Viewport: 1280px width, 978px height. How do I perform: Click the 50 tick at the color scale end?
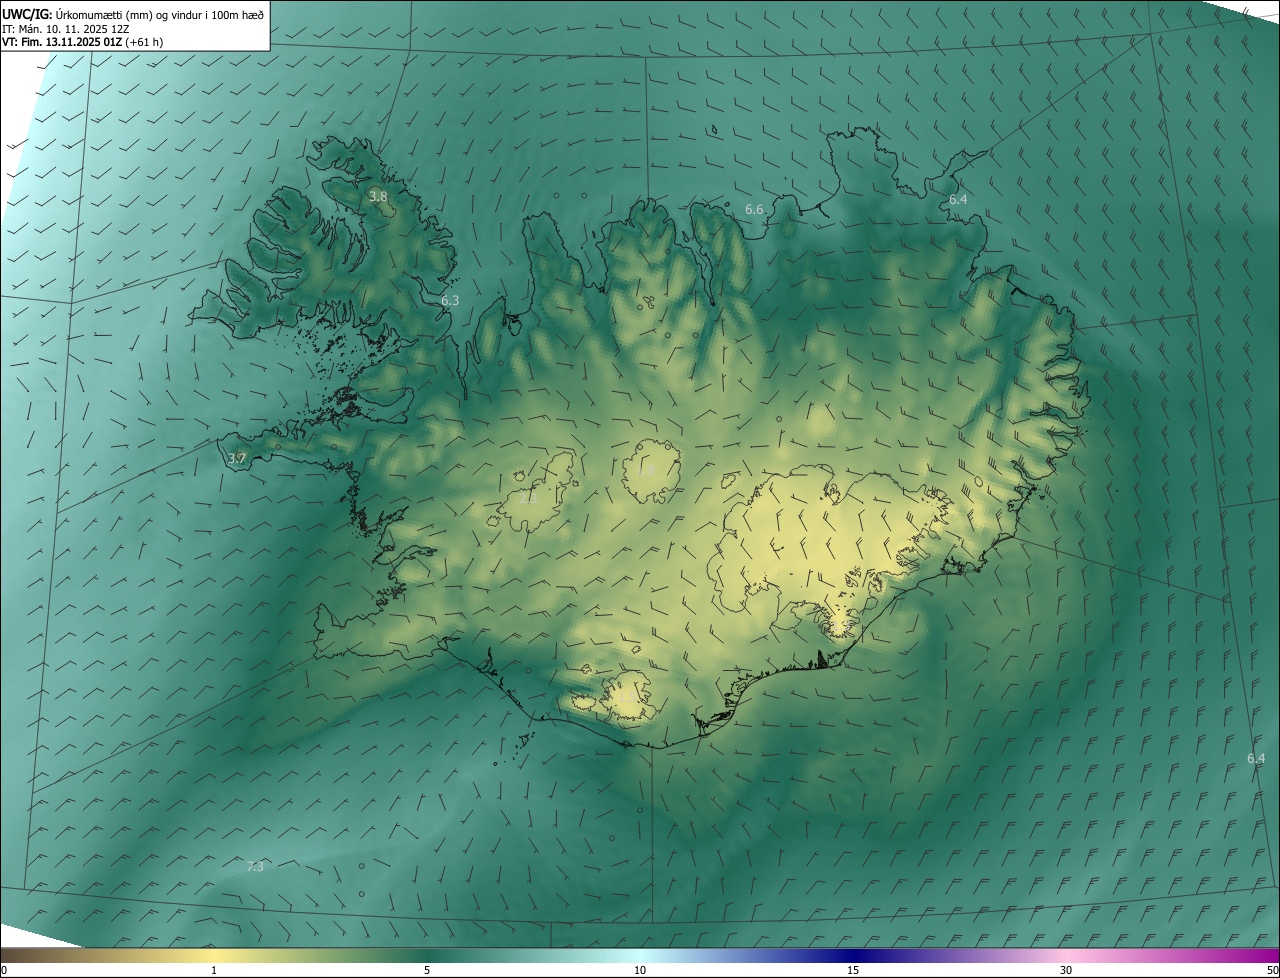click(x=1272, y=970)
